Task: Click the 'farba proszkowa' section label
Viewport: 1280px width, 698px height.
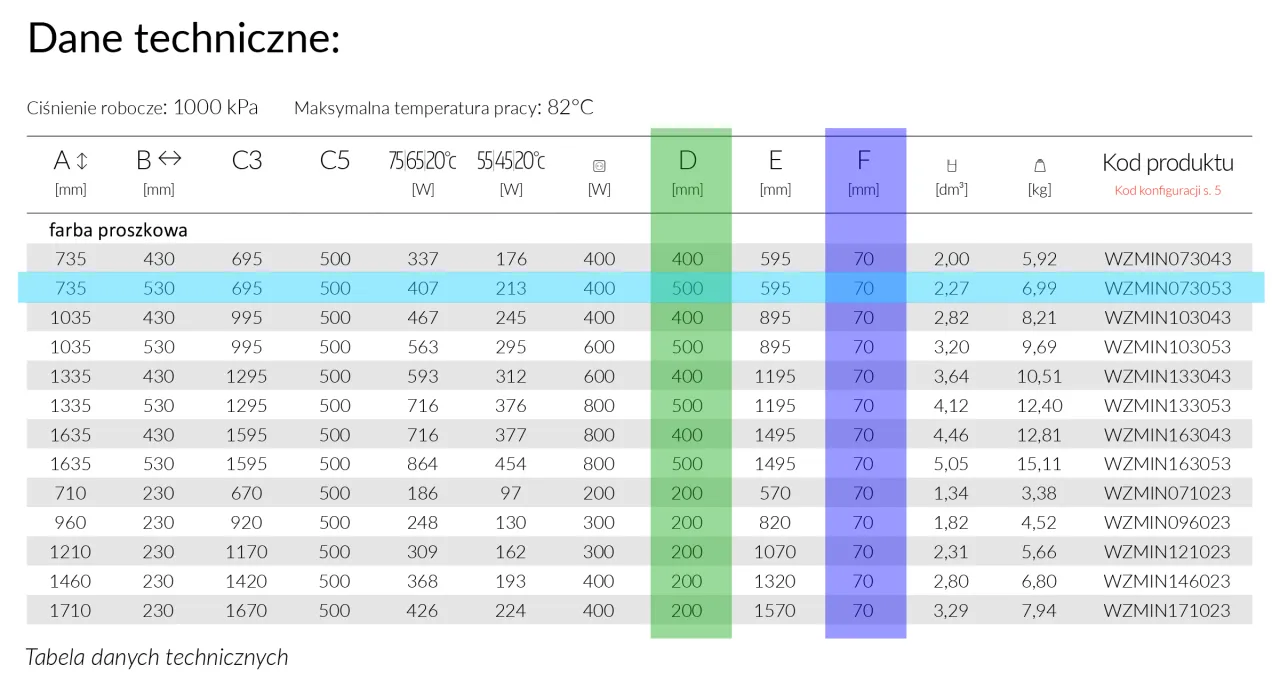Action: pos(118,230)
